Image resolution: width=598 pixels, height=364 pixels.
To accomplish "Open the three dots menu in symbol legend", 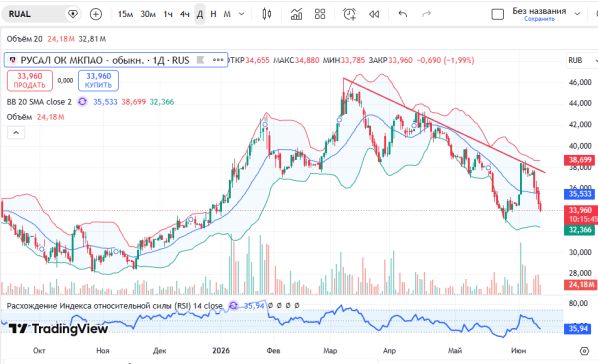I will point(218,60).
